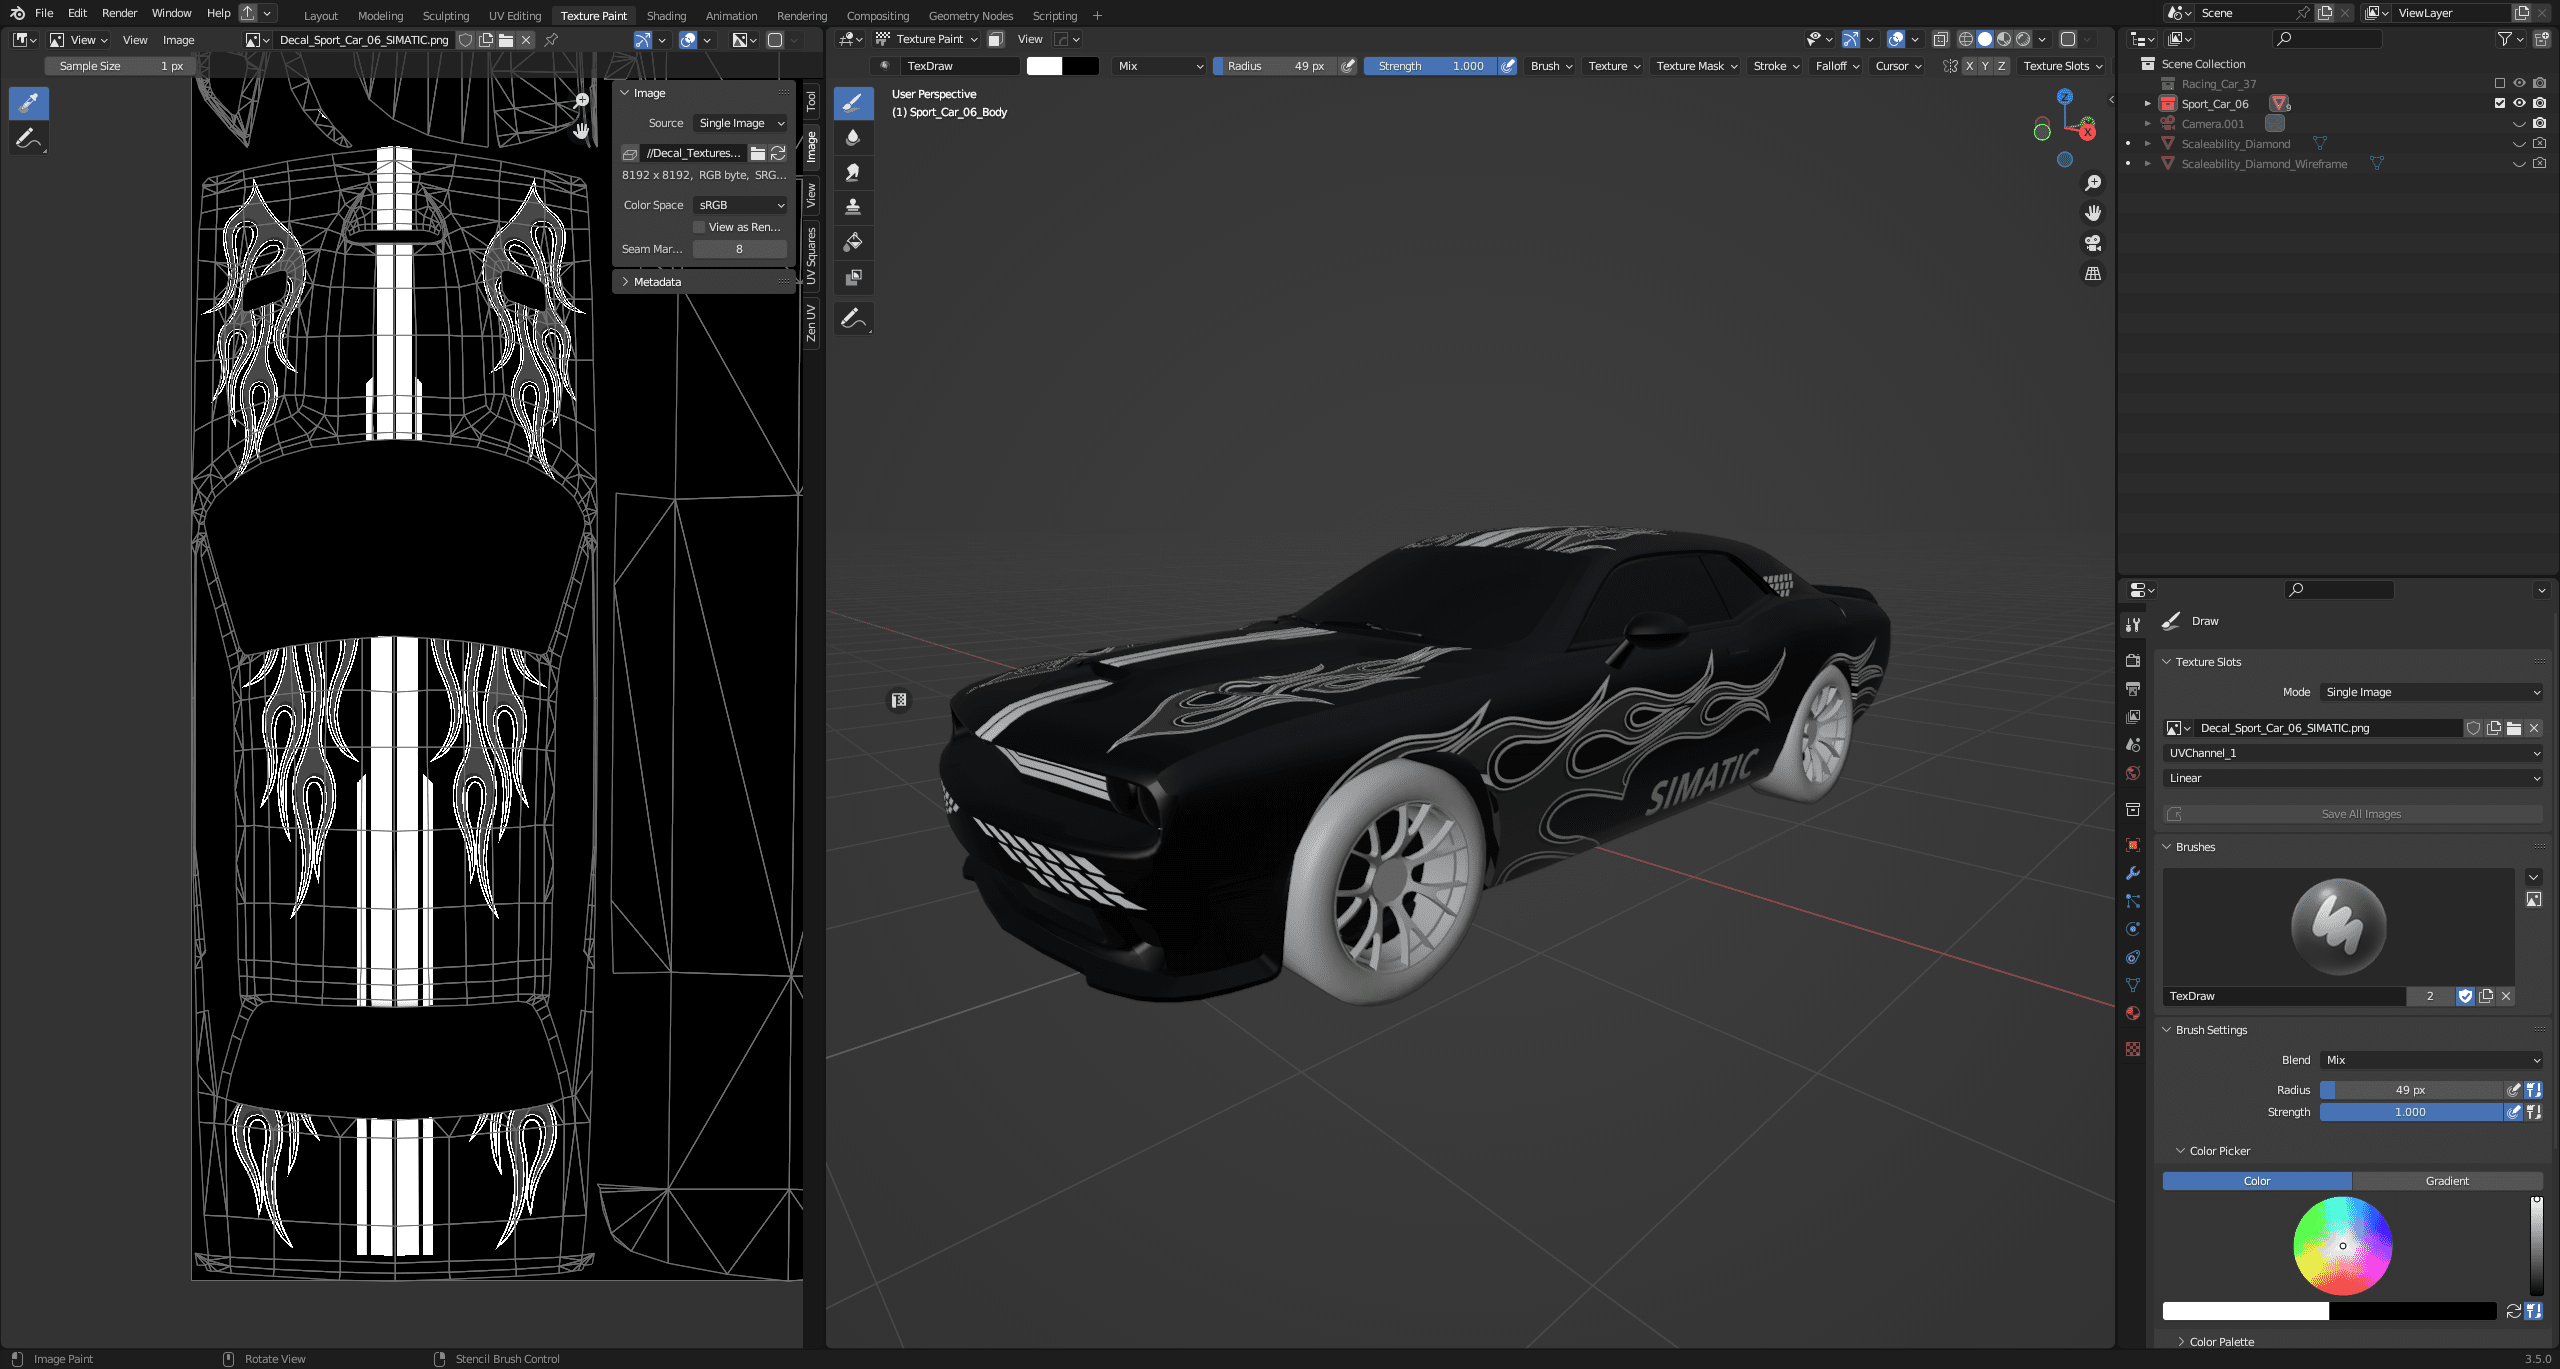Screen dimensions: 2560x1369
Task: Open the Source Single Image dropdown
Action: click(740, 123)
